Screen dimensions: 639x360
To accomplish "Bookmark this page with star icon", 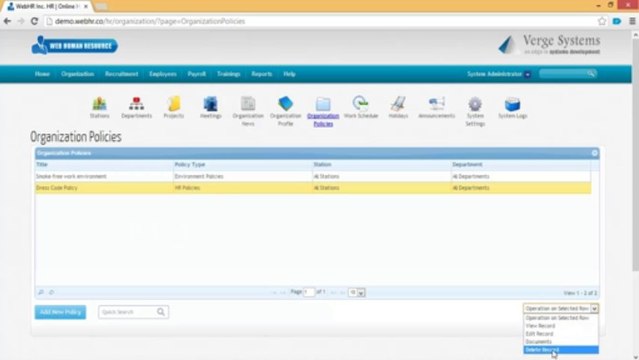I will point(602,21).
